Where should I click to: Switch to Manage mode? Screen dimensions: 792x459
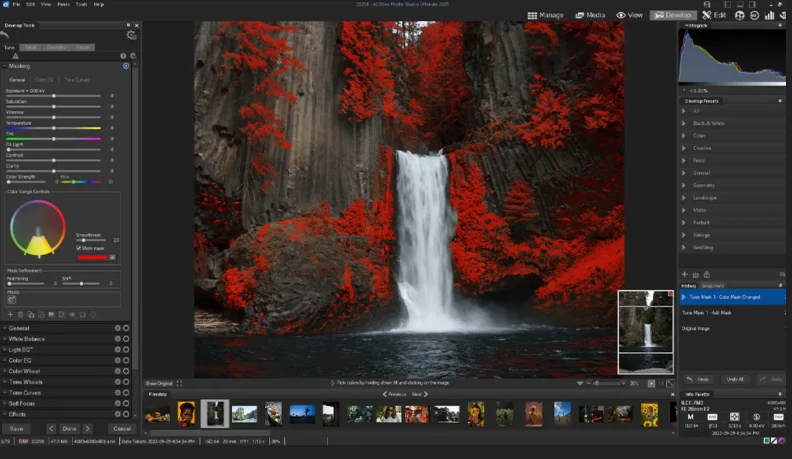tap(546, 15)
